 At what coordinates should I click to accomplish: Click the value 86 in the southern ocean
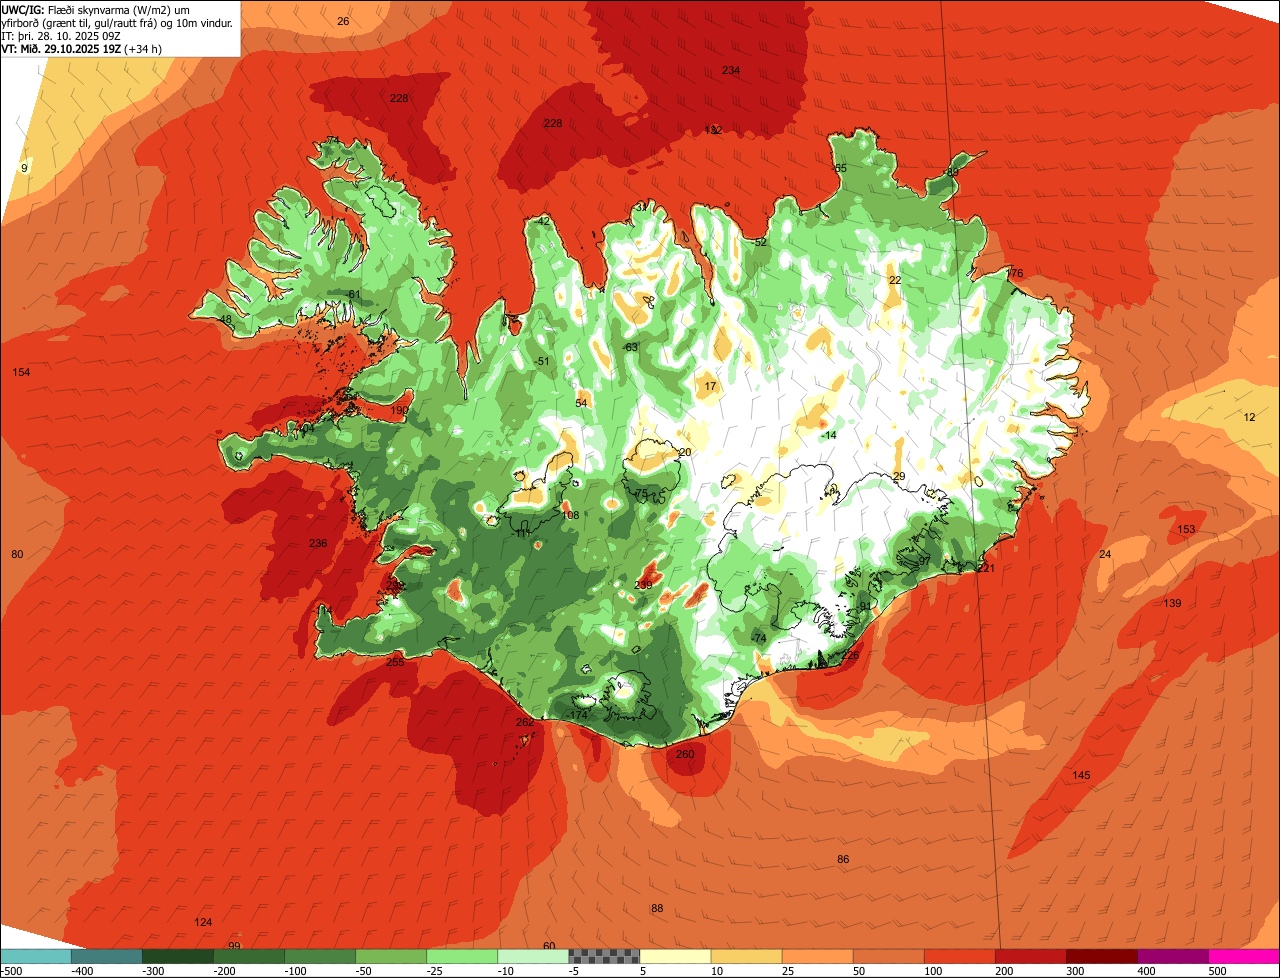click(843, 859)
